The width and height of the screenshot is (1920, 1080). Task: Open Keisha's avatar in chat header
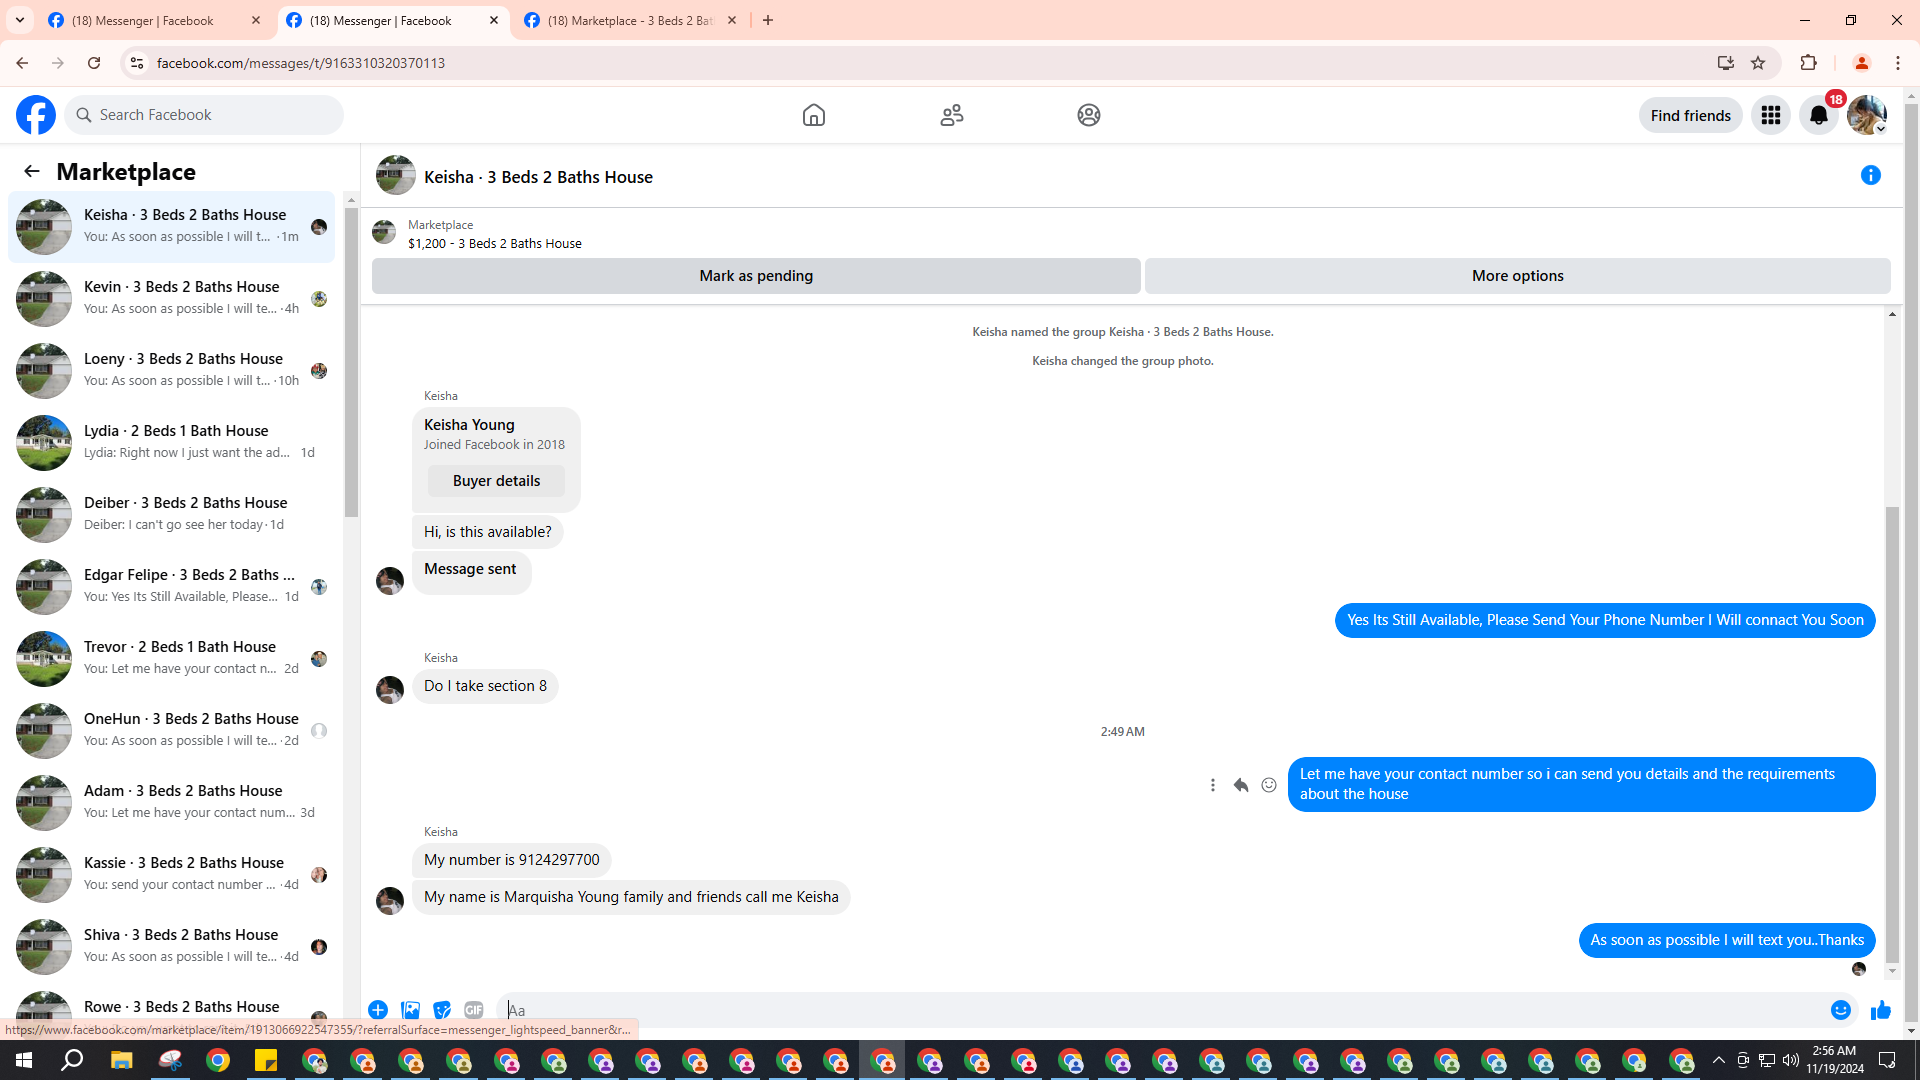point(396,175)
